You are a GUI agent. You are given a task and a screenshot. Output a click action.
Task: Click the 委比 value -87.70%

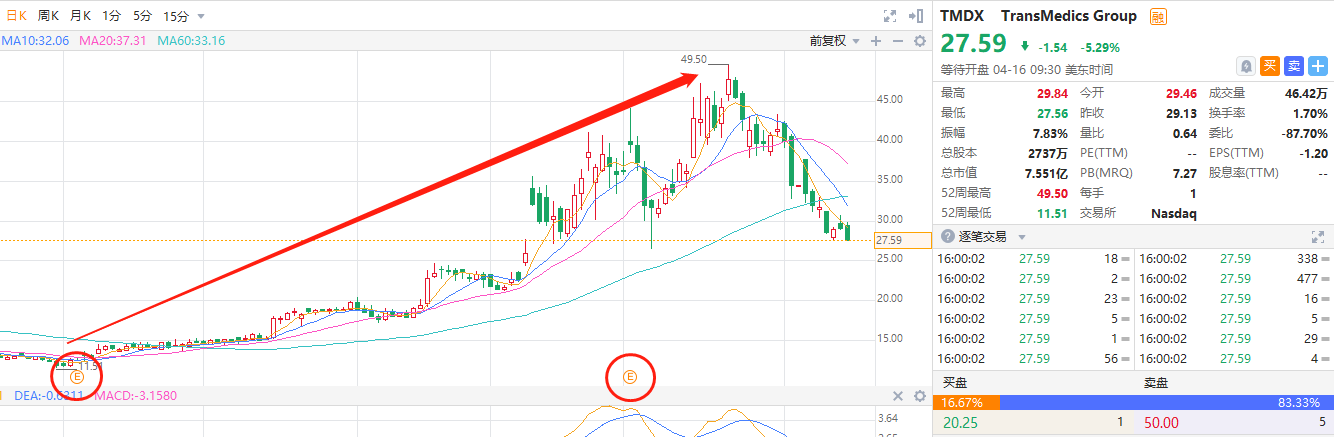(x=1306, y=134)
